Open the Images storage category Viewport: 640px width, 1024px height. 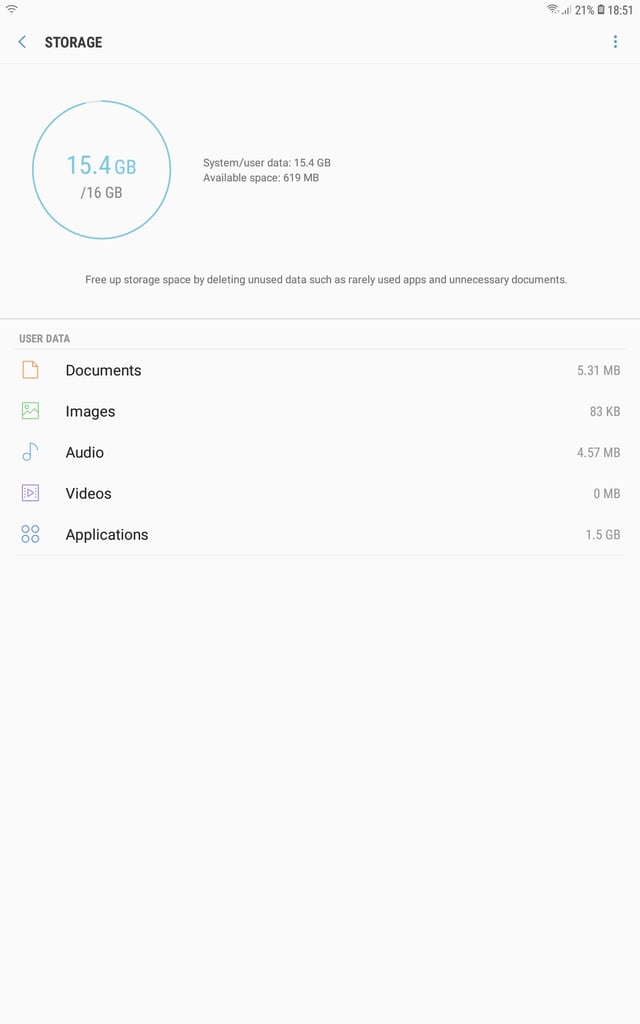(x=320, y=411)
